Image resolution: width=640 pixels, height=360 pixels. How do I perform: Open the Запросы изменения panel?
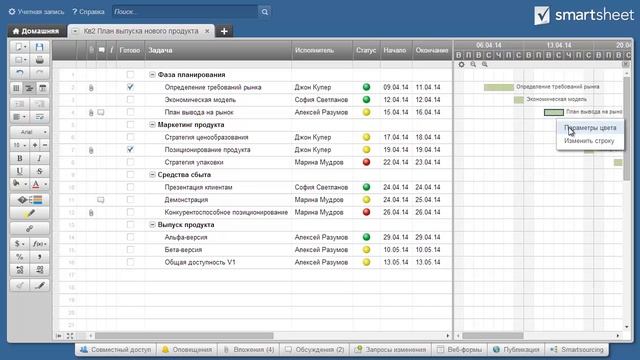click(x=391, y=350)
